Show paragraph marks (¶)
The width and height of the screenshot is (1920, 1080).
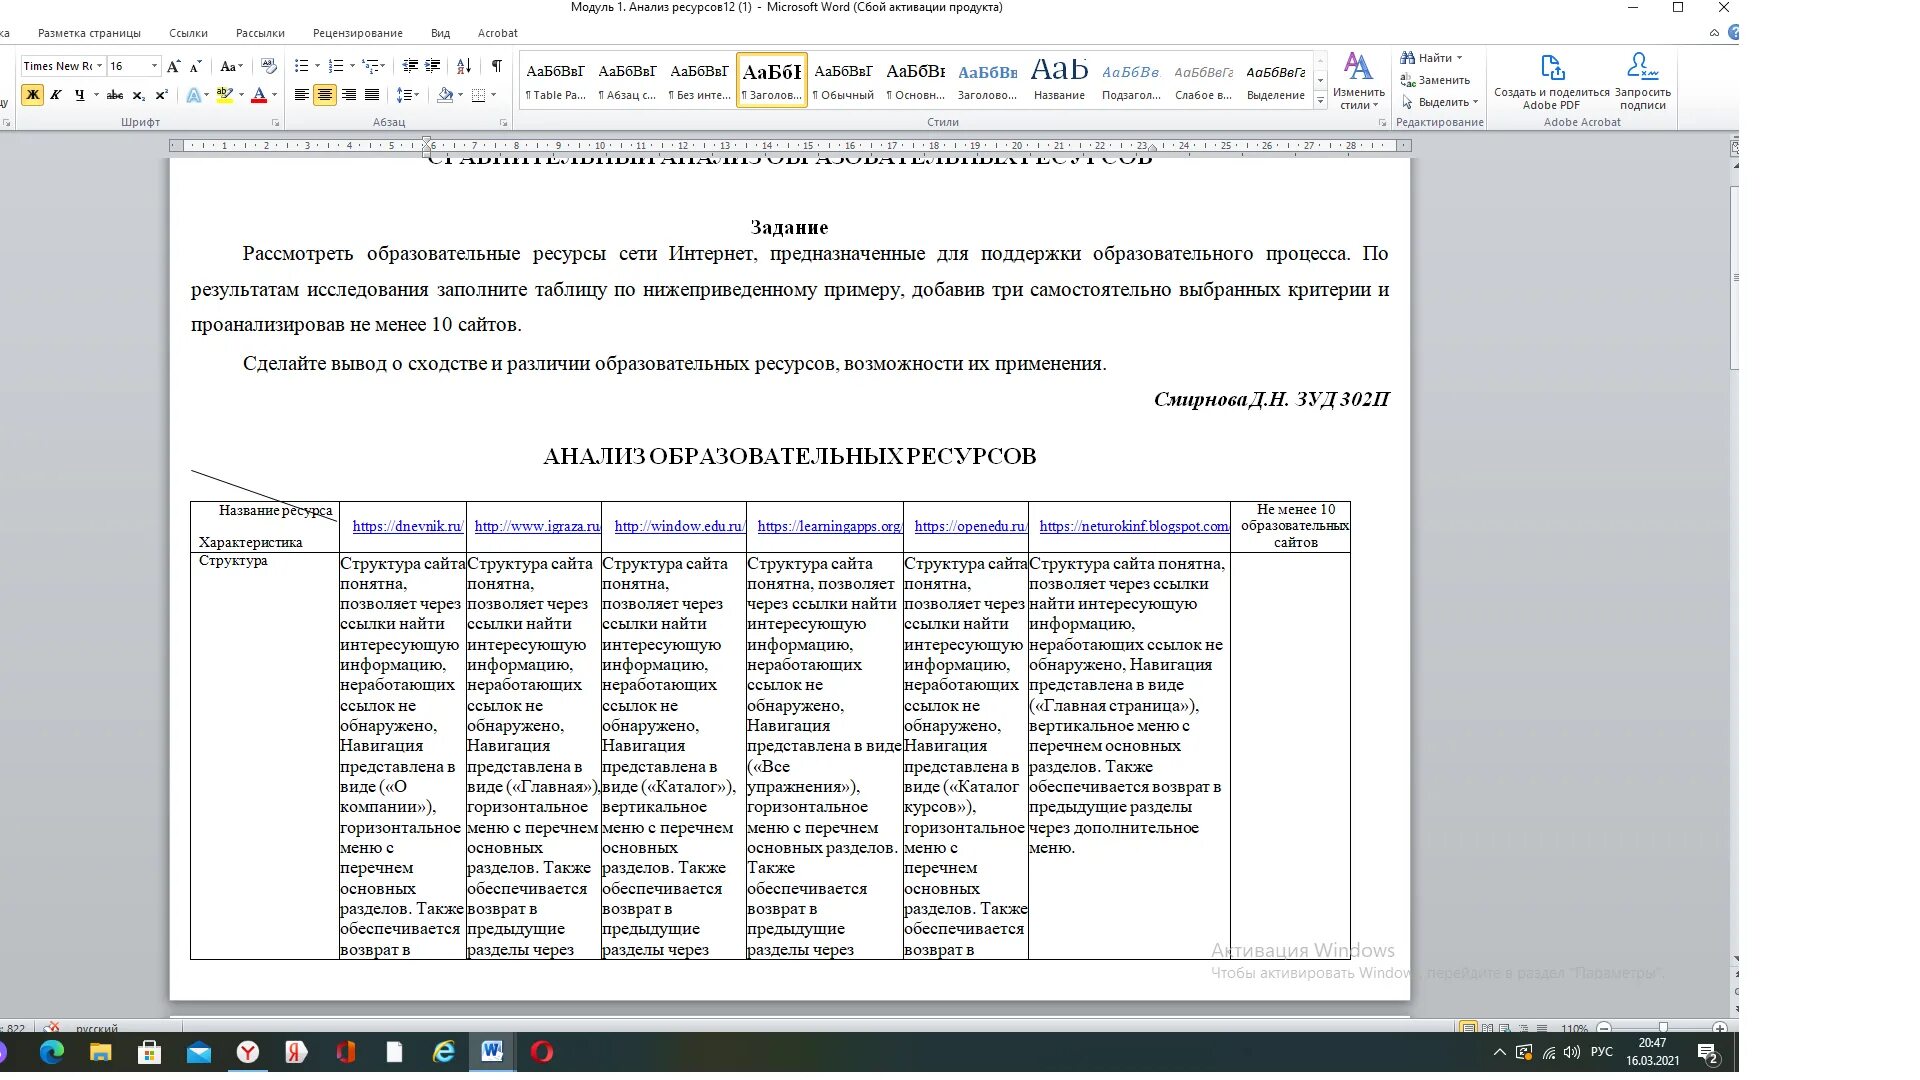pos(496,66)
